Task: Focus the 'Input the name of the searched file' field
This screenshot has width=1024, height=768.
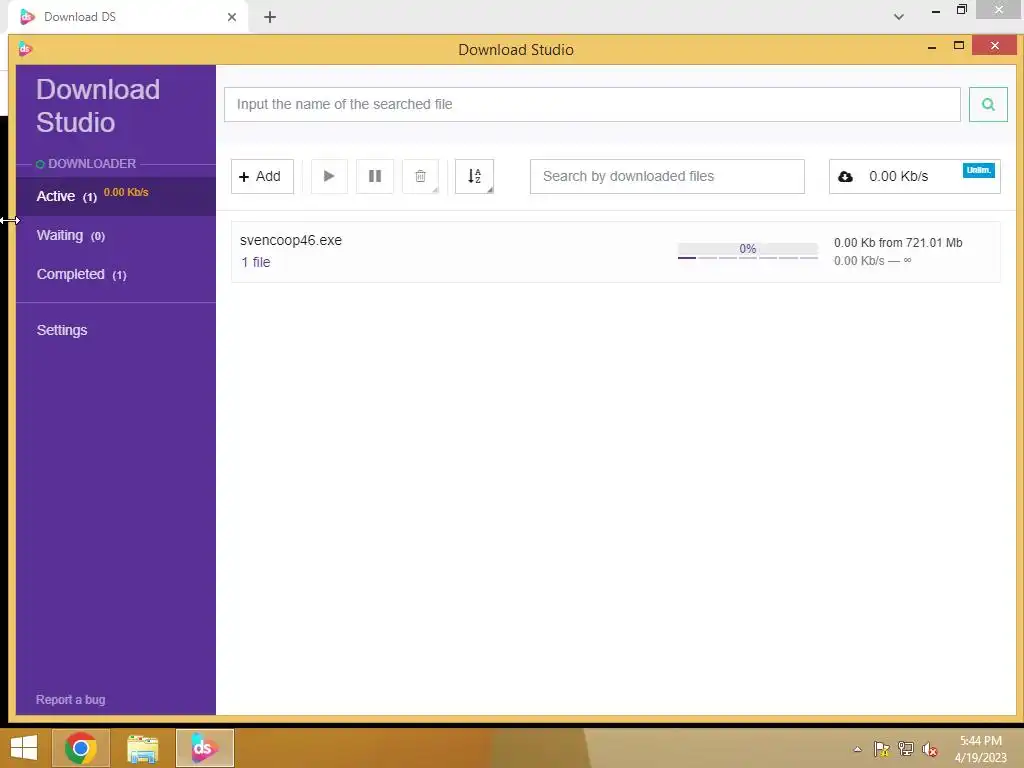Action: pos(592,104)
